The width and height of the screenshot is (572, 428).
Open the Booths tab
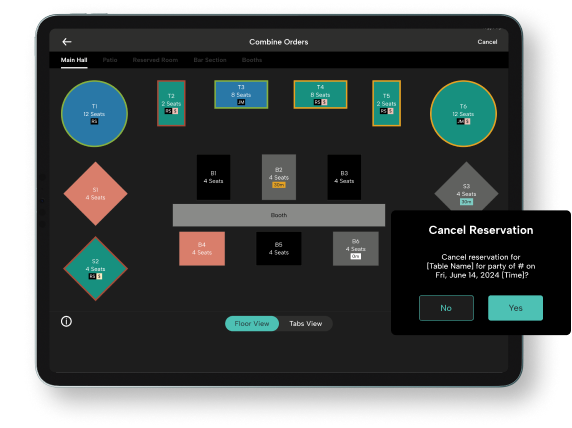point(252,60)
